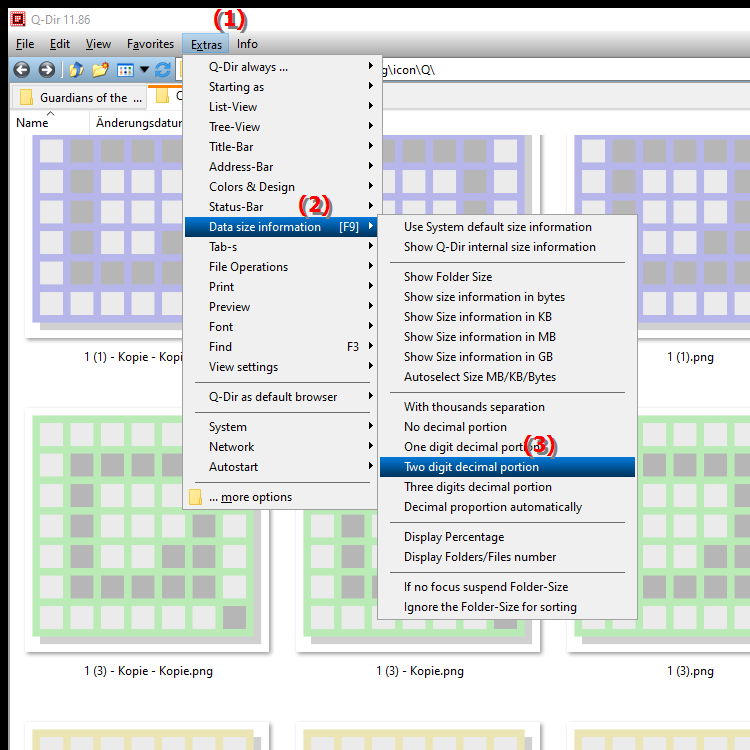Expand the Address-Bar submenu
This screenshot has width=750, height=750.
pos(282,167)
